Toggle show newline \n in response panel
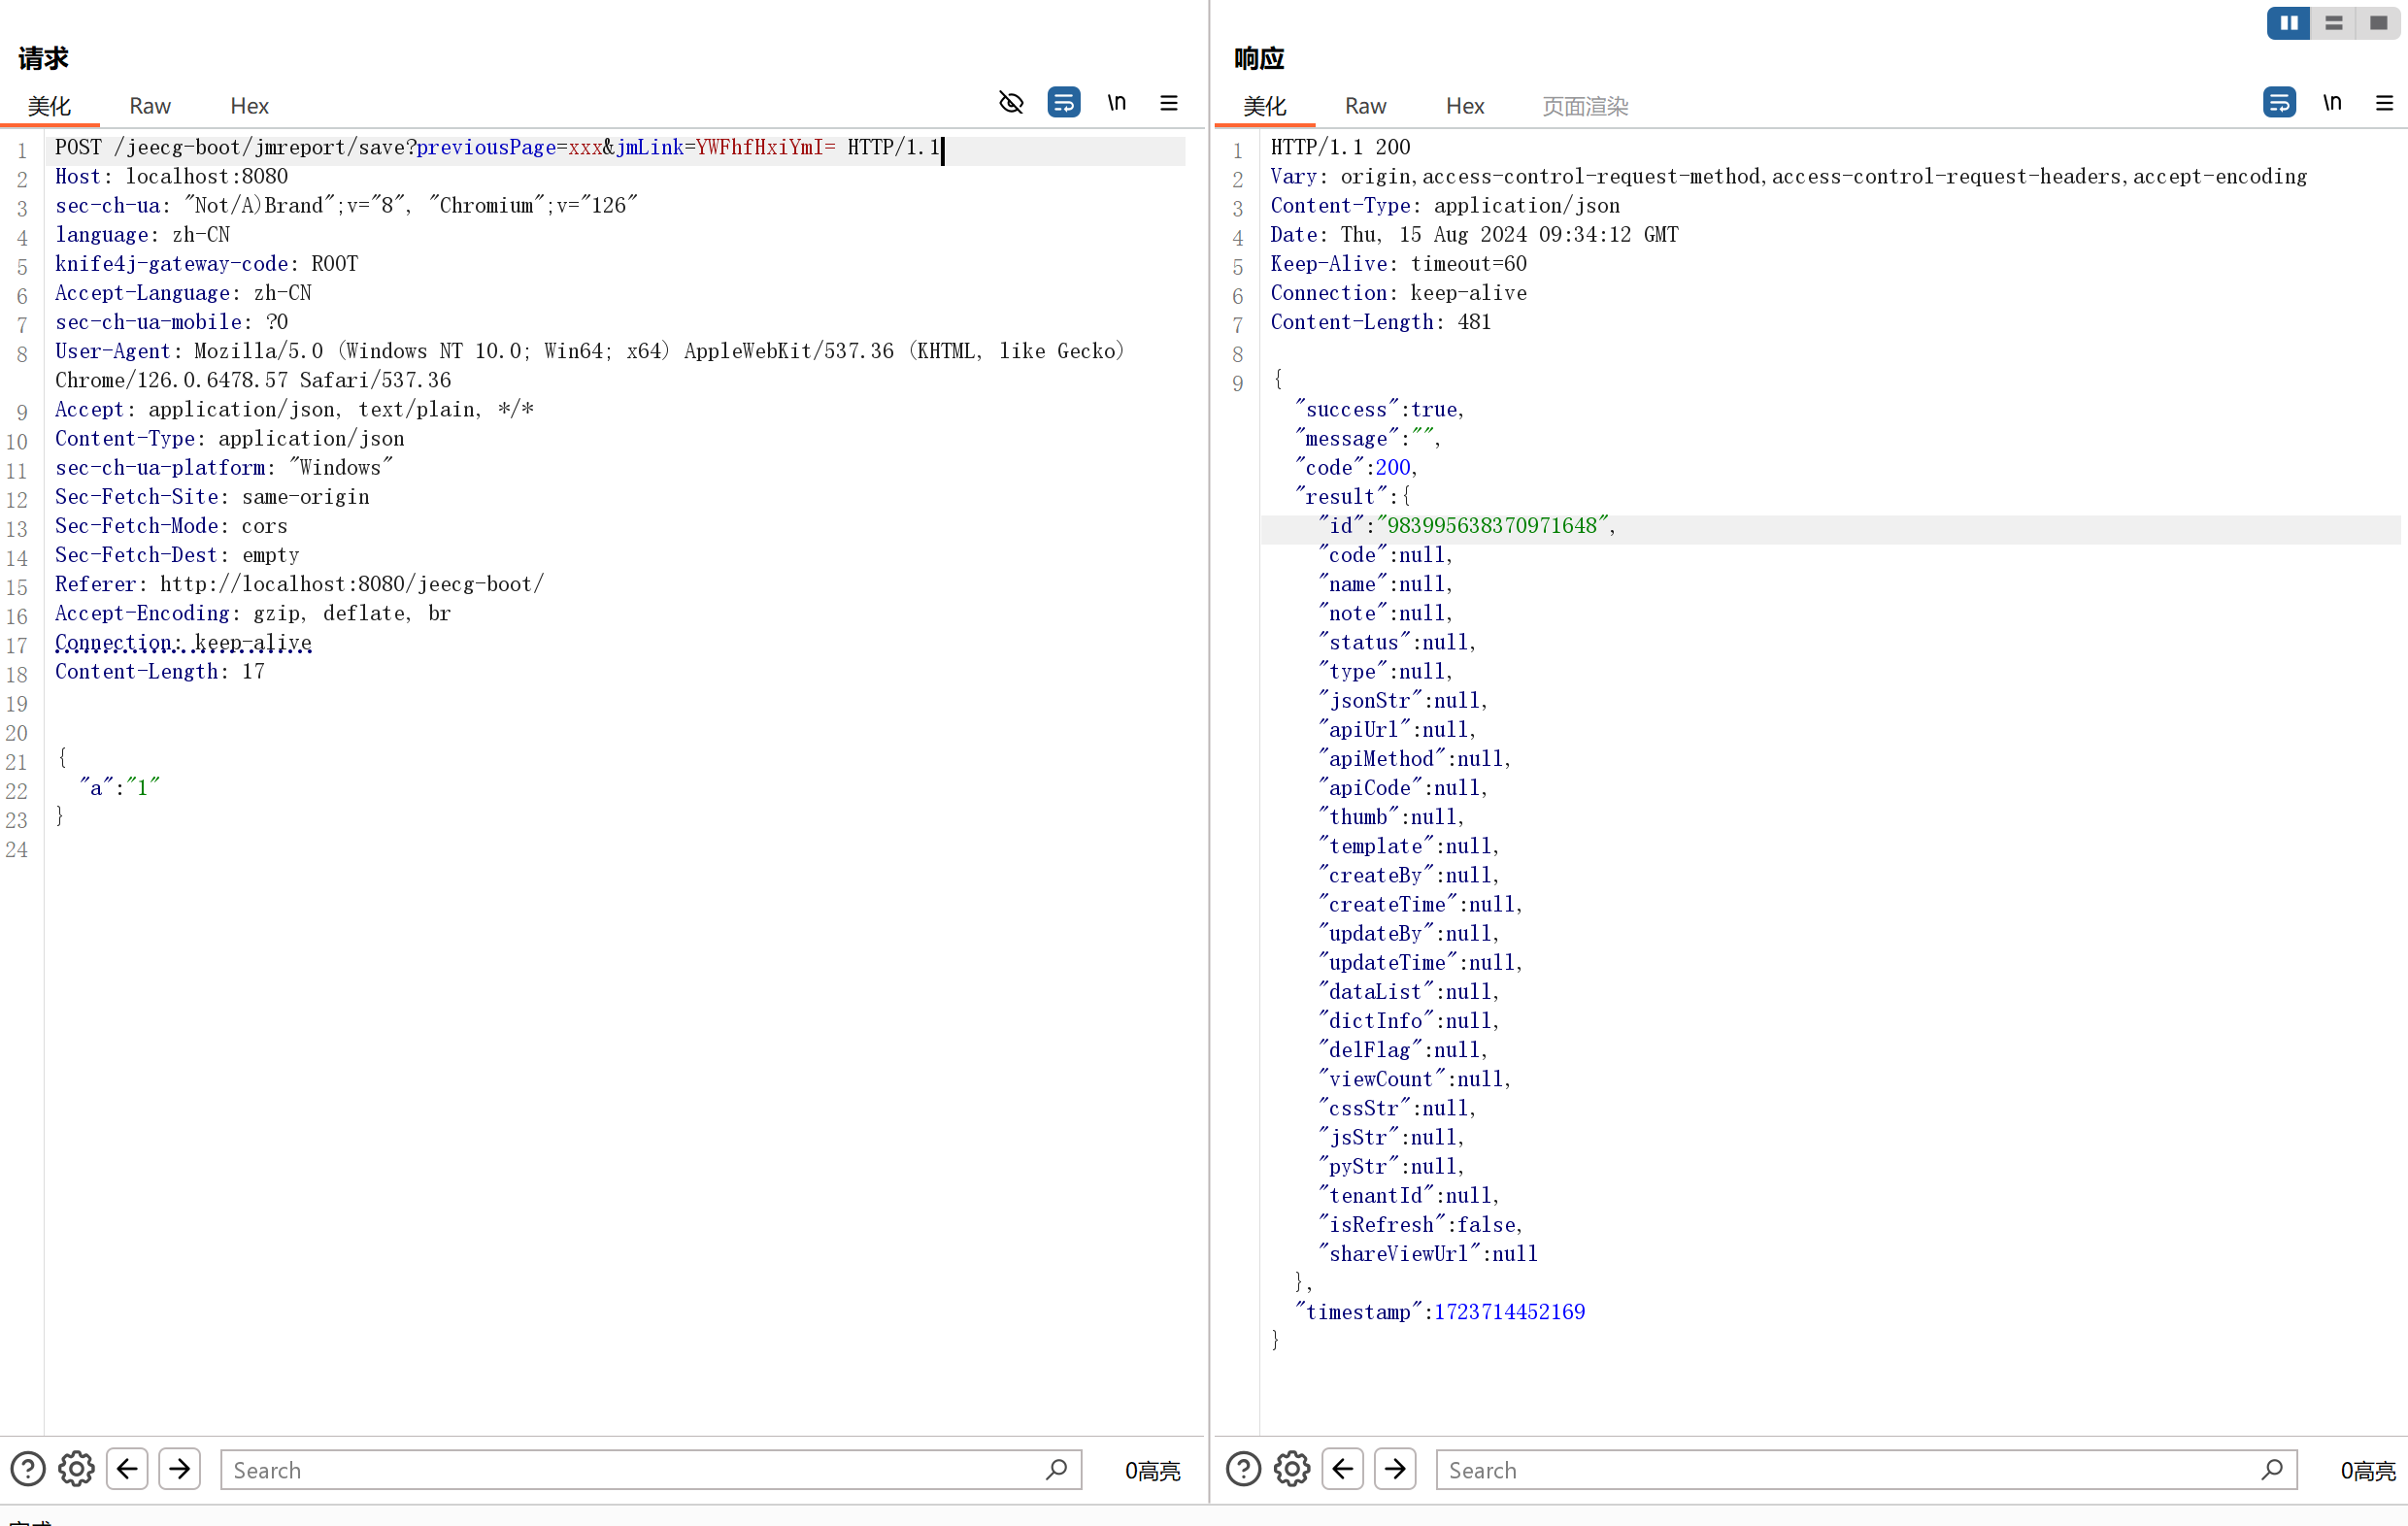The image size is (2408, 1526). (x=2332, y=103)
